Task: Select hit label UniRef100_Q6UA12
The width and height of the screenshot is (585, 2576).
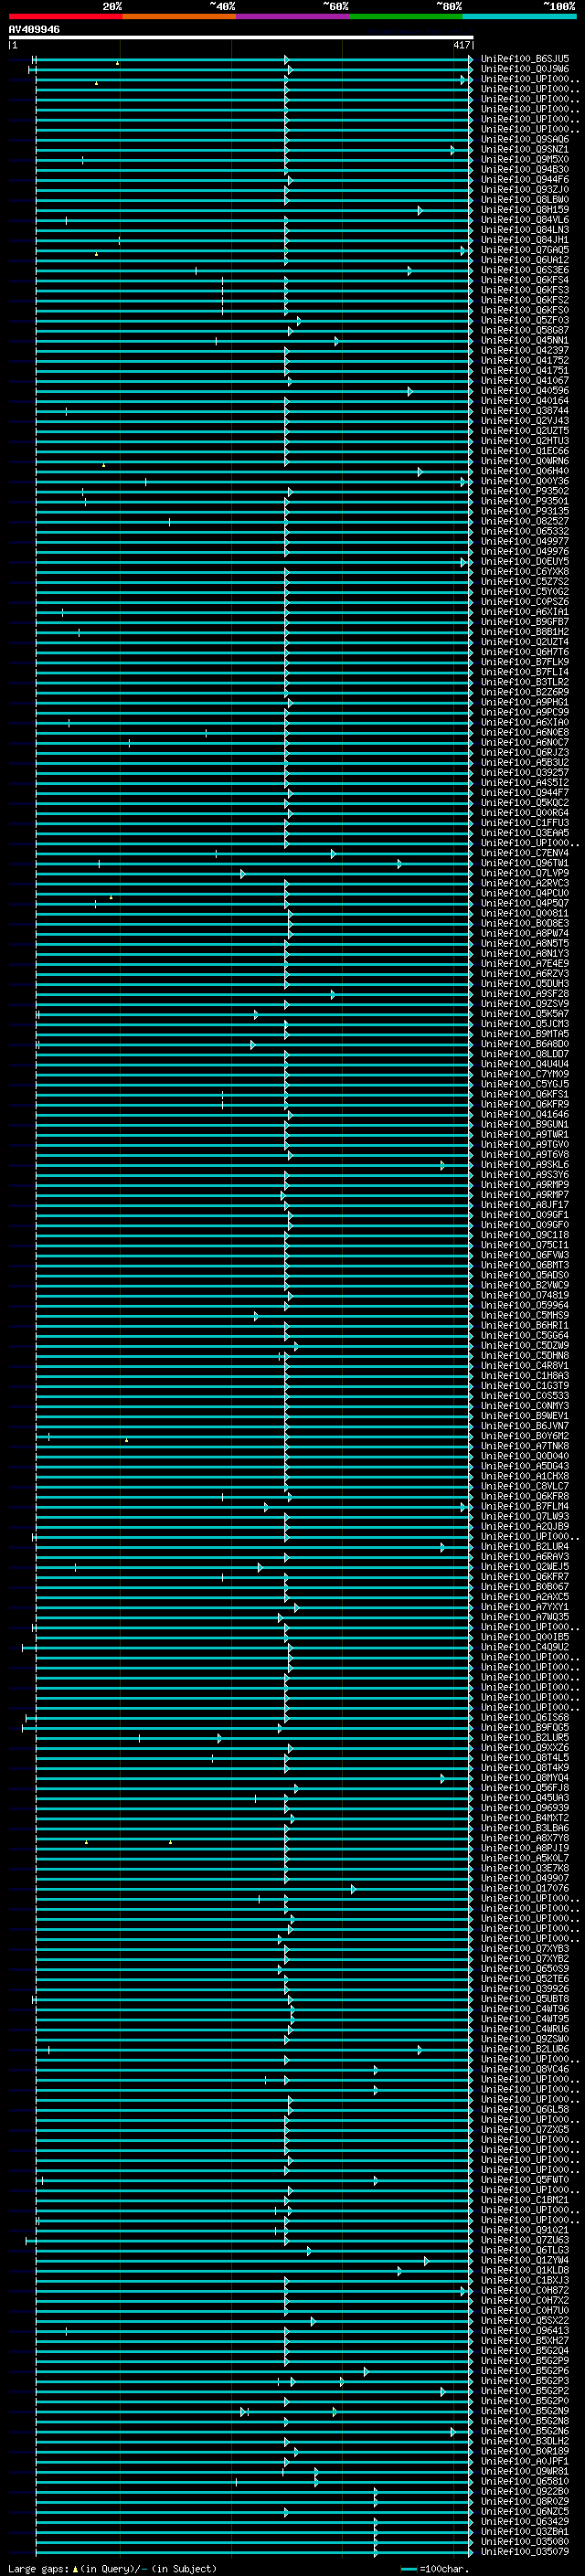Action: 525,260
